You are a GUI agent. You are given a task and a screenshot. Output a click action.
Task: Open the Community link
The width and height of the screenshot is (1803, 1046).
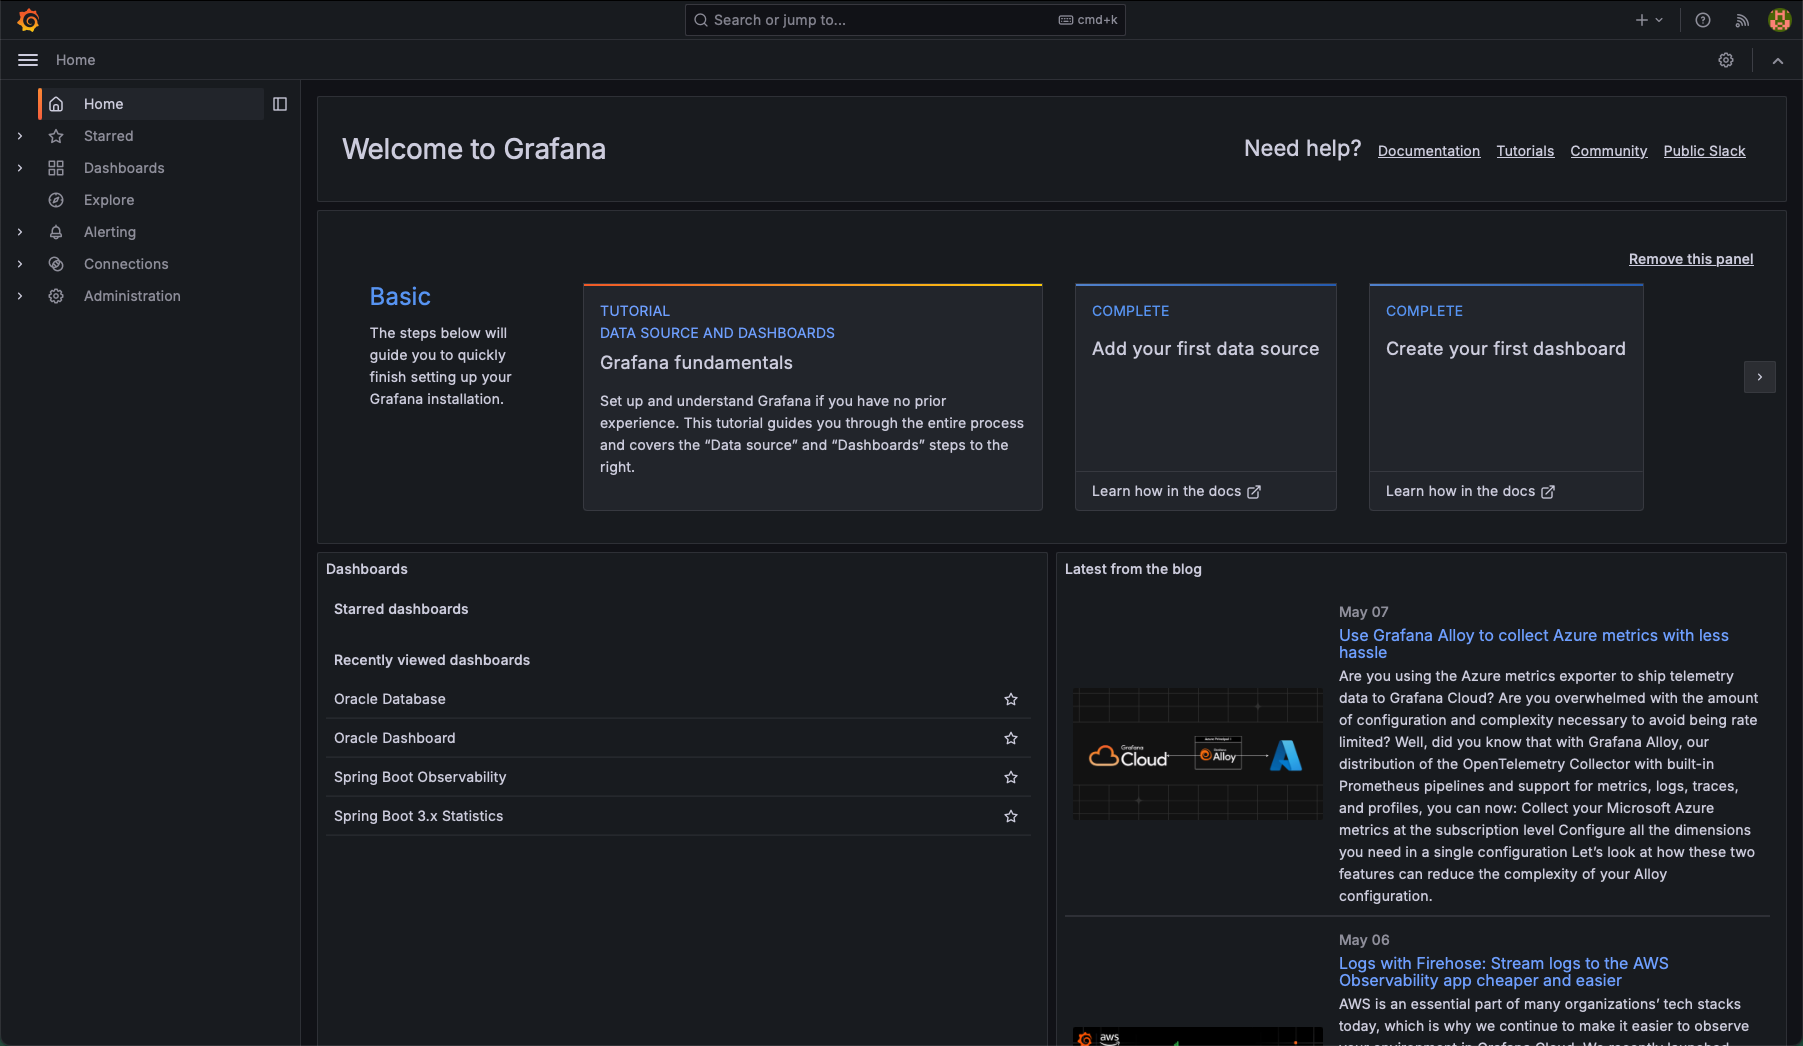click(1608, 151)
